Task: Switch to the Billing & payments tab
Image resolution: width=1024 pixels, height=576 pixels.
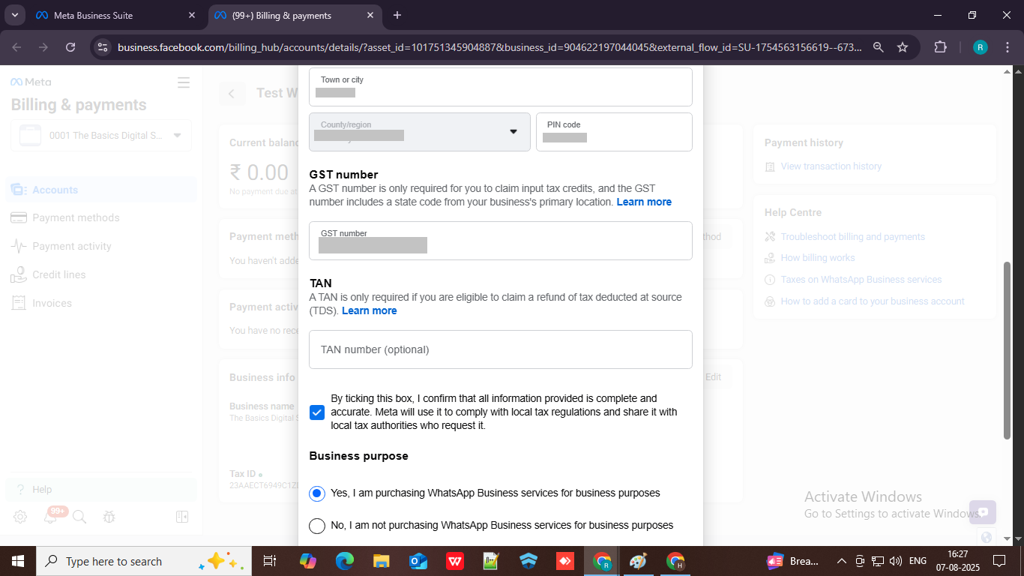Action: (295, 15)
